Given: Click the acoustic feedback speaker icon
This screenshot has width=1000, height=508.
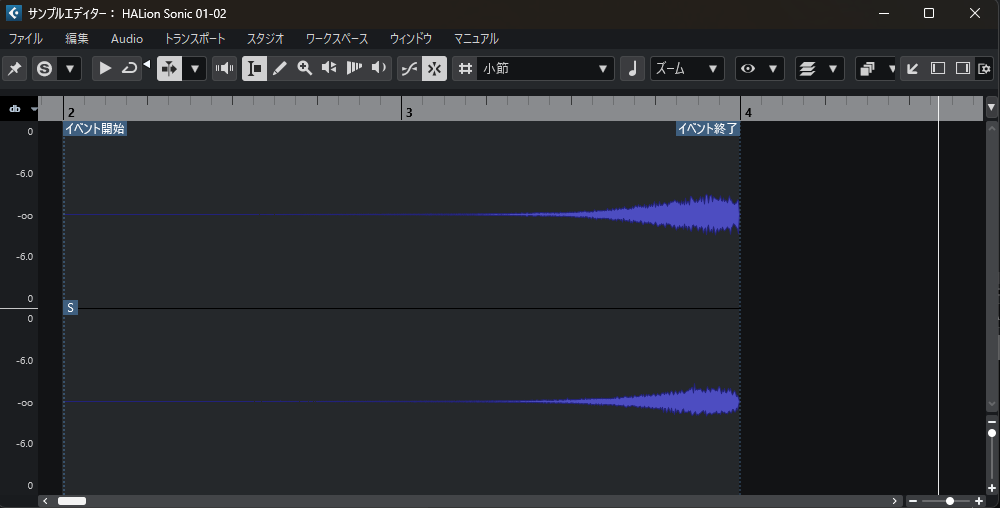Looking at the screenshot, I should pyautogui.click(x=224, y=68).
